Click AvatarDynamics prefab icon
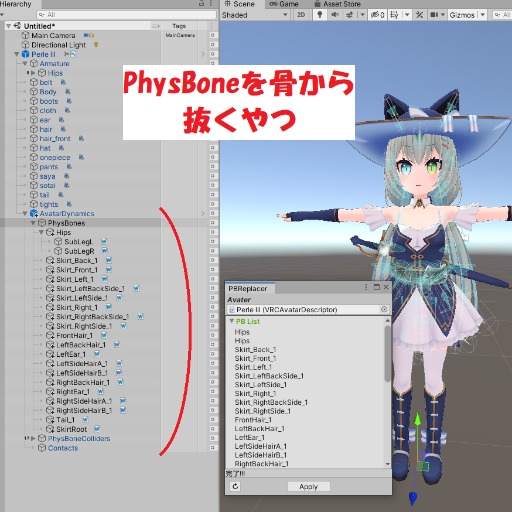Screen dimensions: 512x512 34,213
